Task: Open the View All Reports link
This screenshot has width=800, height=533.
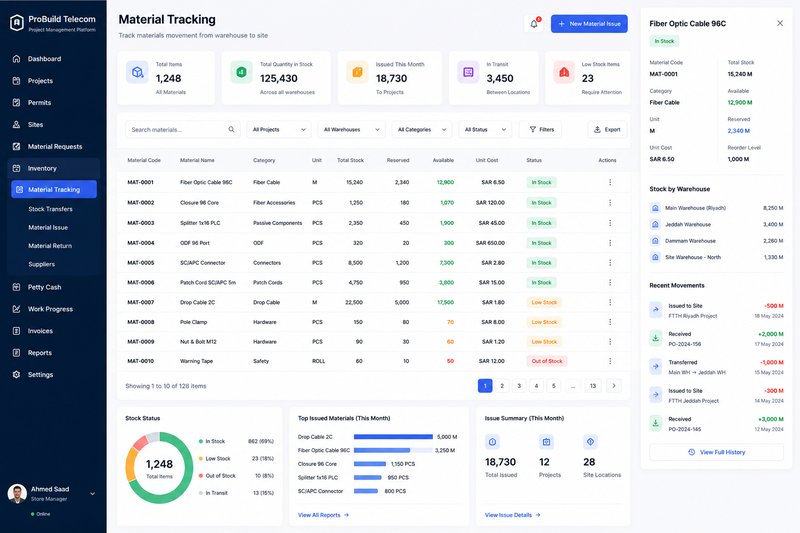Action: (x=323, y=515)
